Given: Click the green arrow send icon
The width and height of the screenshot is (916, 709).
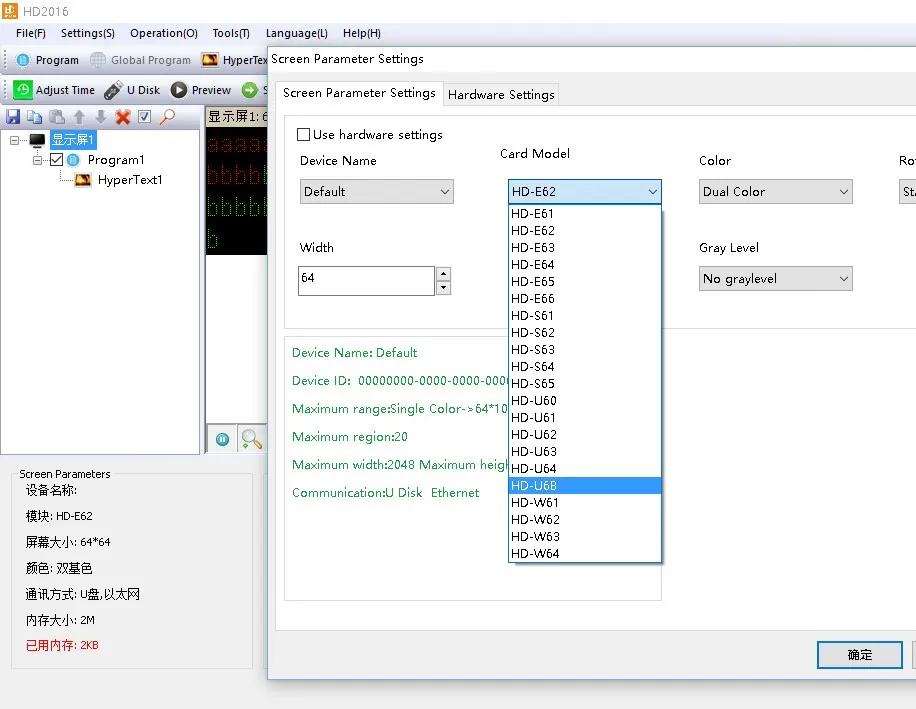Looking at the screenshot, I should click(x=250, y=90).
